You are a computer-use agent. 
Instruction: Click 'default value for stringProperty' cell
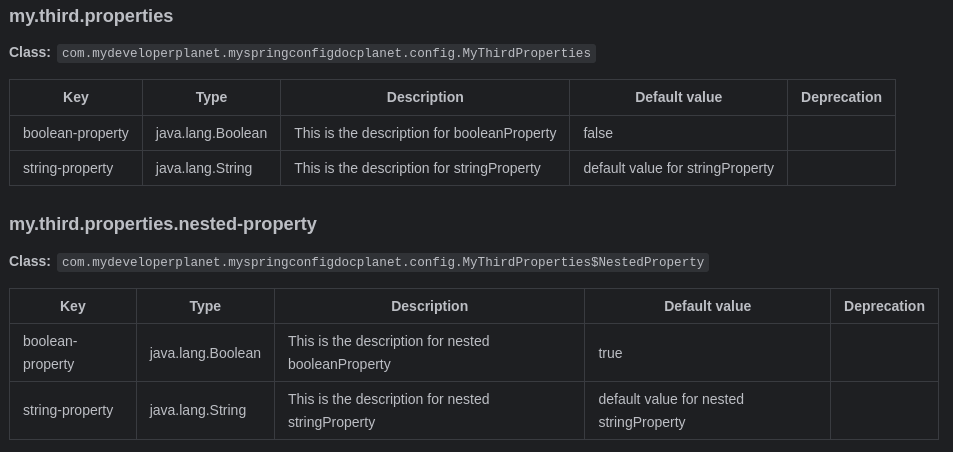pyautogui.click(x=678, y=168)
